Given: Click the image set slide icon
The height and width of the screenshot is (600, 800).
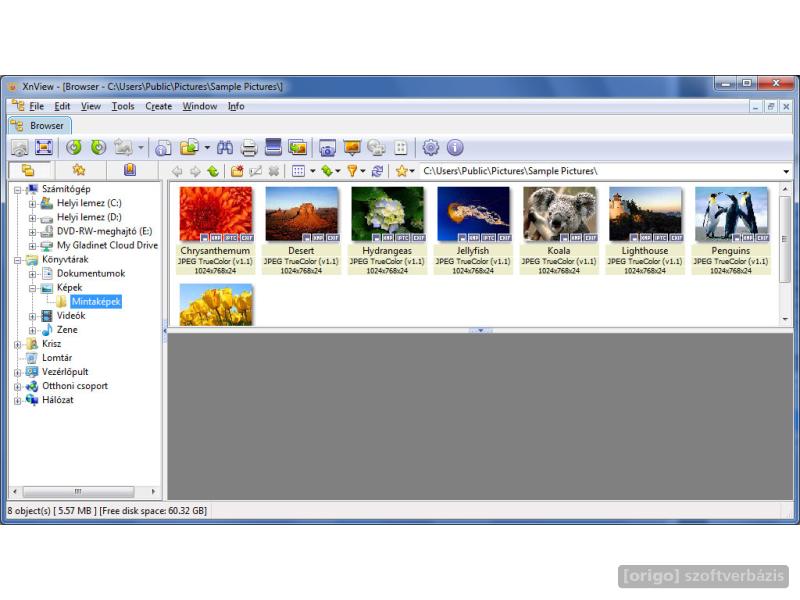Looking at the screenshot, I should 297,147.
